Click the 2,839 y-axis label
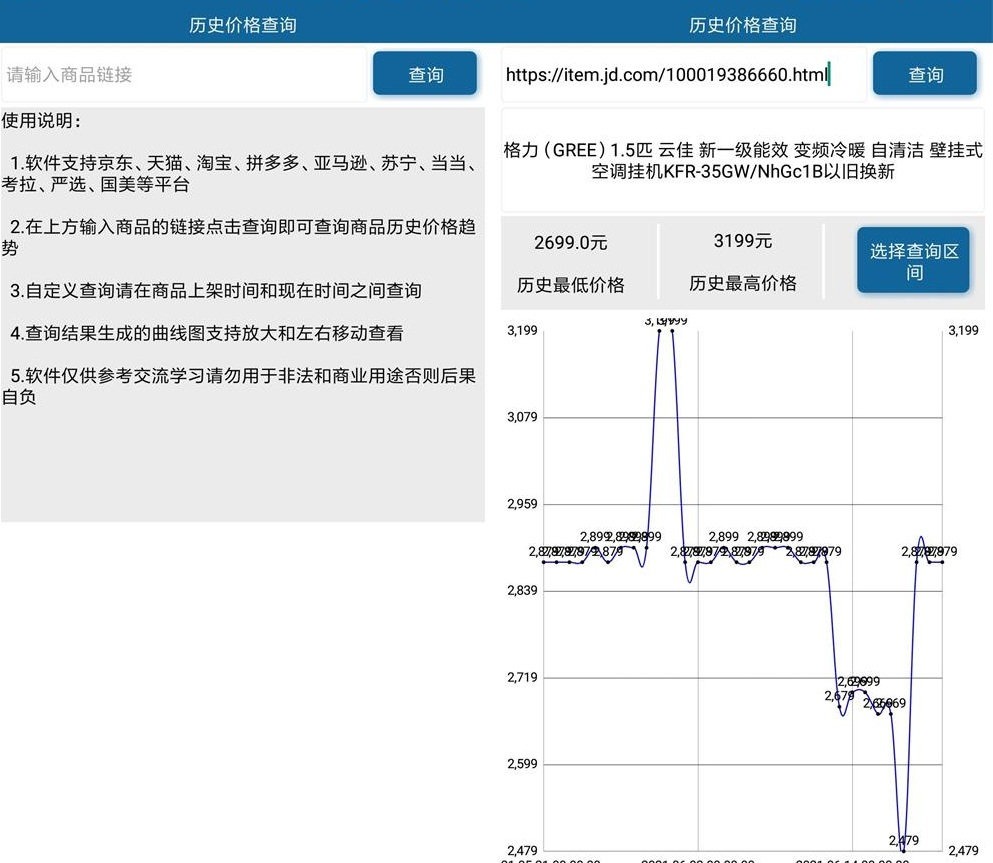The width and height of the screenshot is (993, 863). 522,591
